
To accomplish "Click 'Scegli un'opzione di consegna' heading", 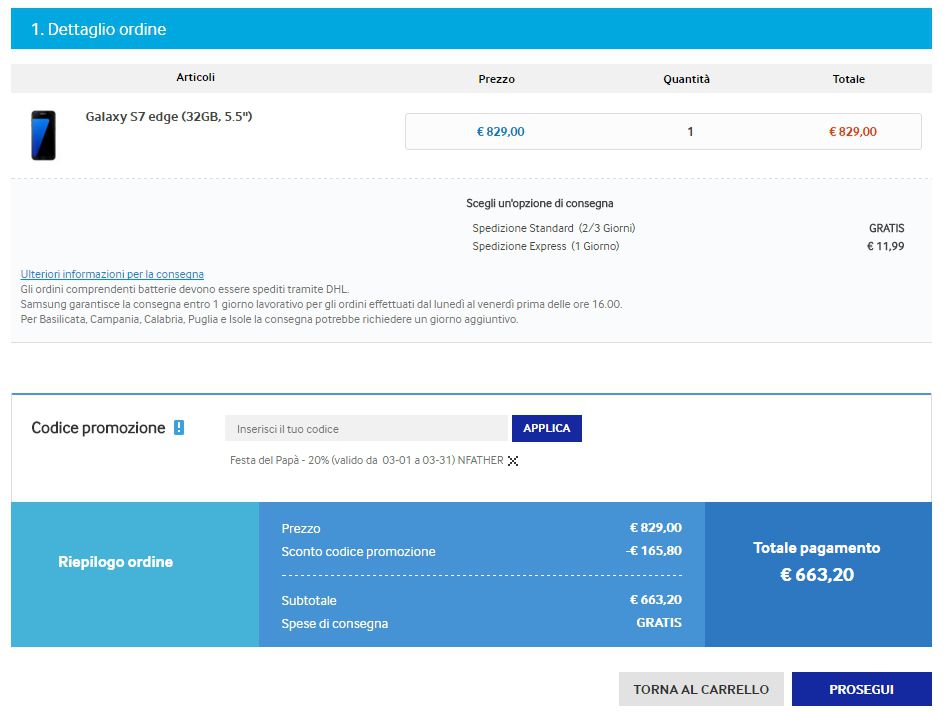I will coord(540,204).
